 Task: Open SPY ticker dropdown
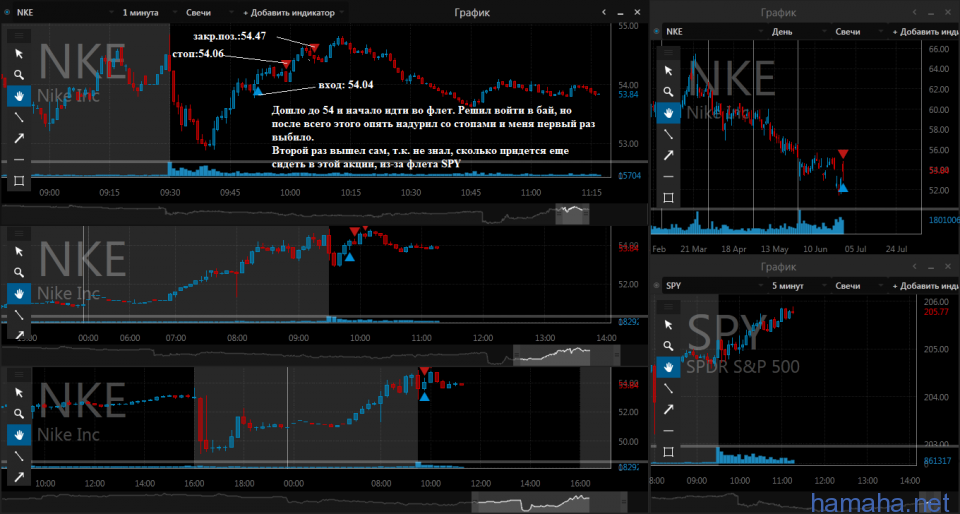713,286
